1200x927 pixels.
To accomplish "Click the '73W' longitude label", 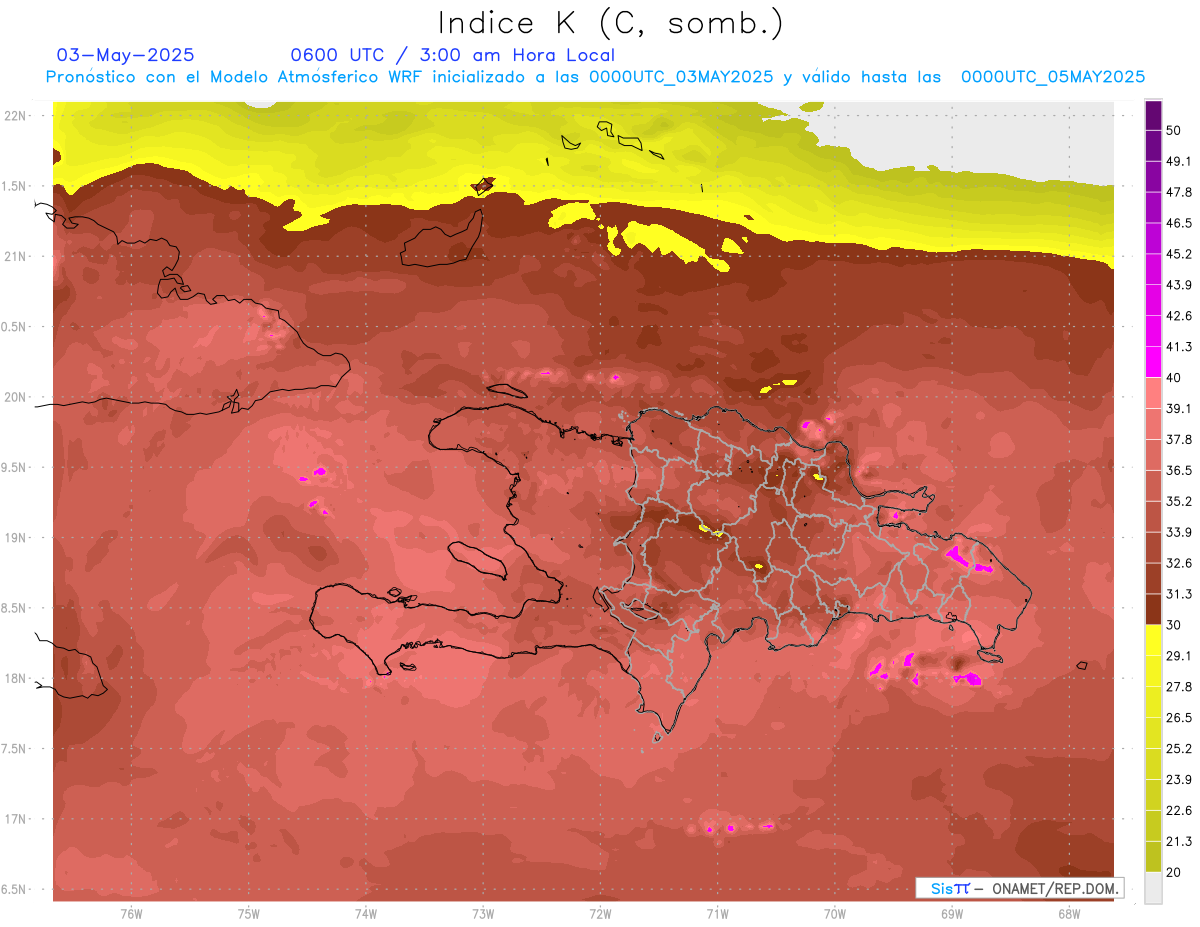I will tap(483, 914).
